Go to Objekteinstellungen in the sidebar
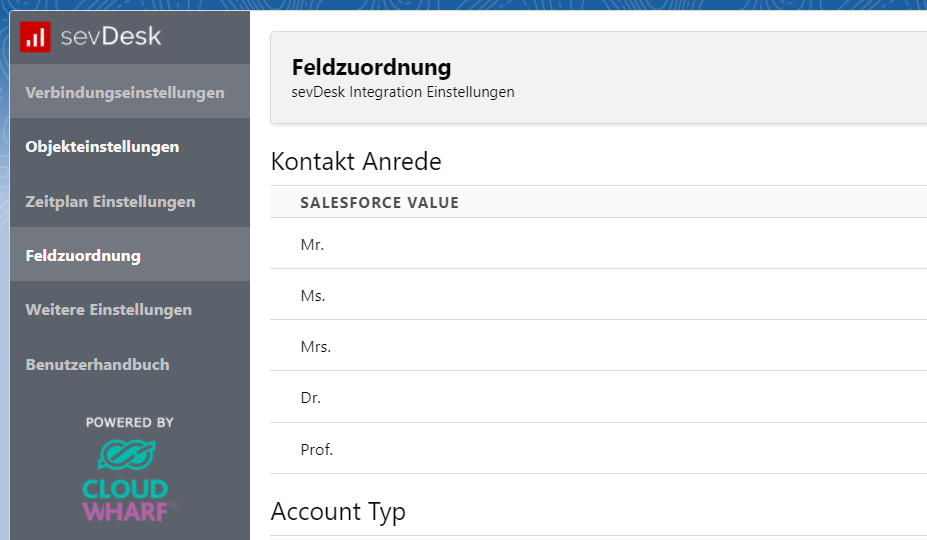 pos(102,147)
